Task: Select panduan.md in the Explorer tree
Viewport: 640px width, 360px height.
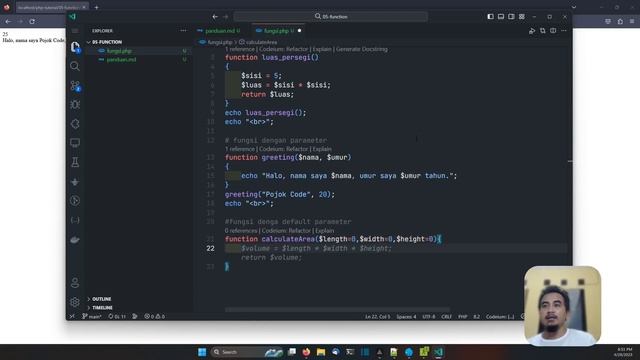Action: point(121,60)
